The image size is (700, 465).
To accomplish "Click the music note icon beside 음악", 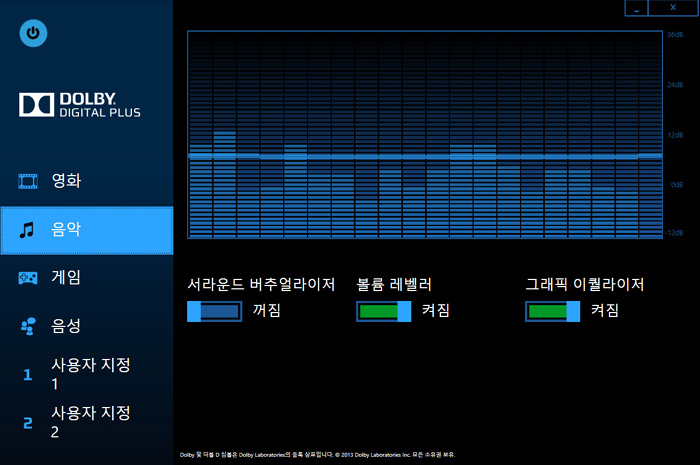I will coord(28,230).
